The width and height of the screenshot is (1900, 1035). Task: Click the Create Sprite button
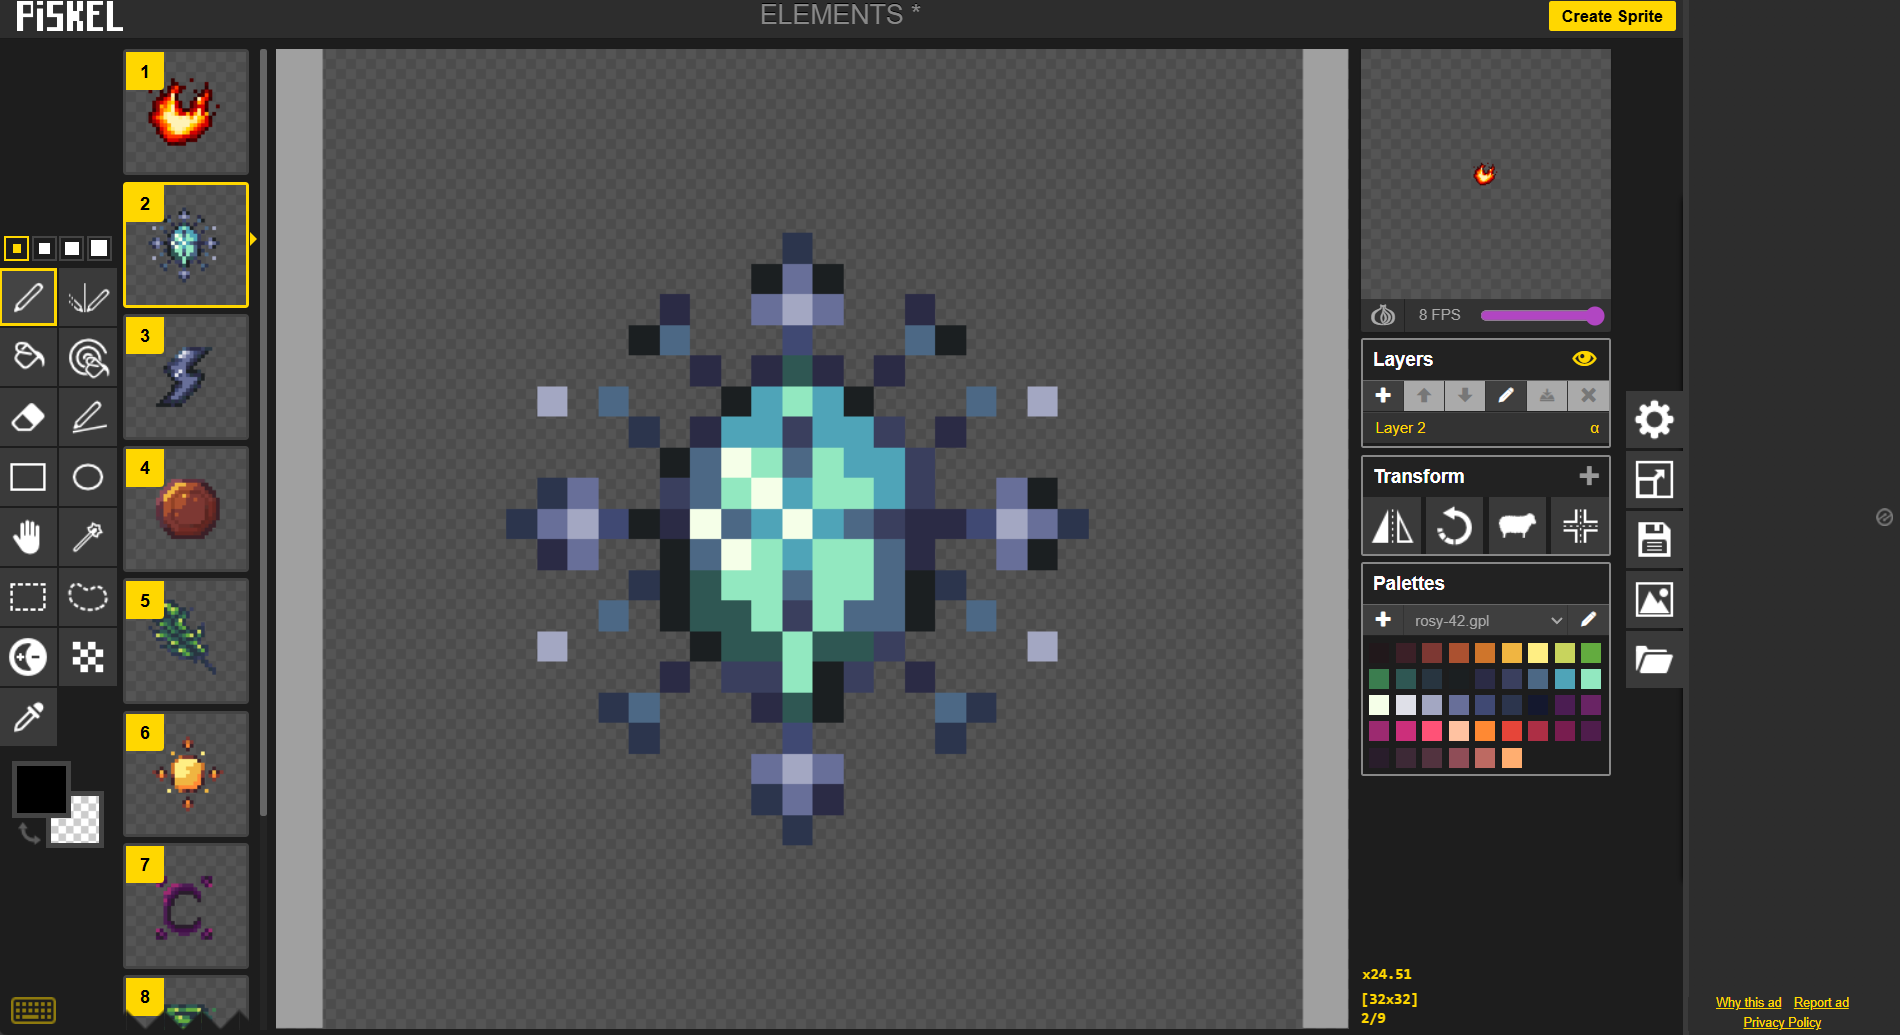(x=1611, y=16)
